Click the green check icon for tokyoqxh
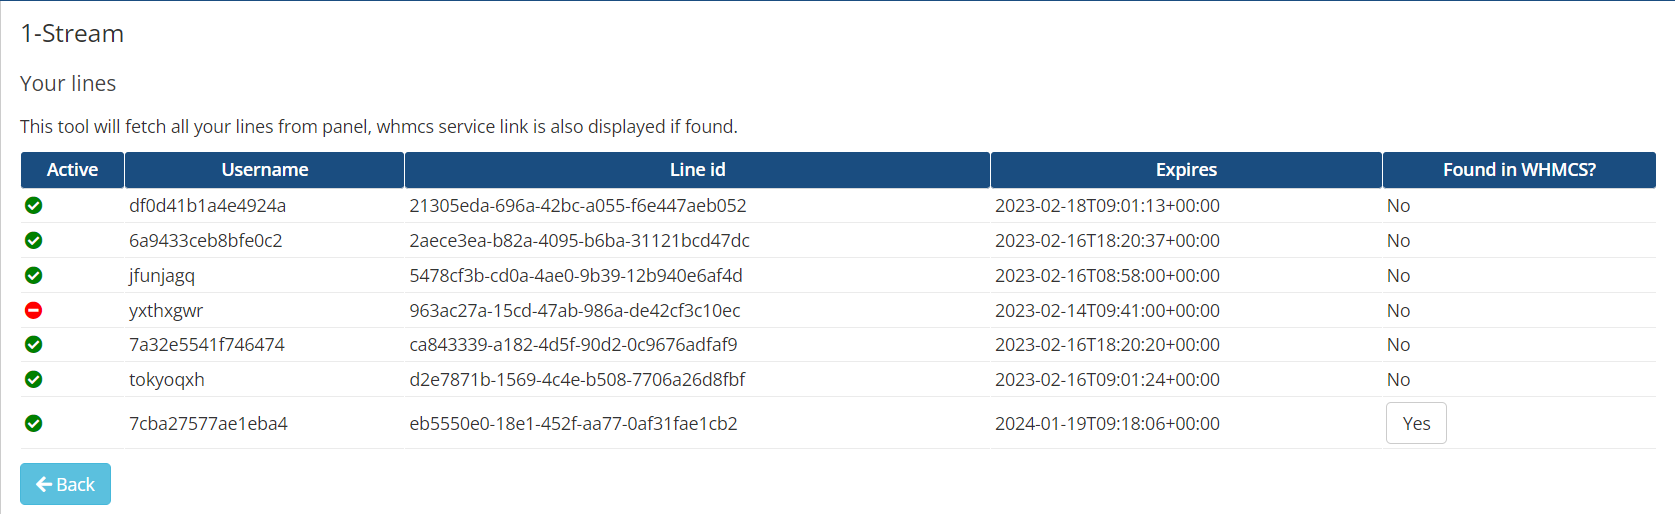Image resolution: width=1675 pixels, height=514 pixels. [33, 379]
